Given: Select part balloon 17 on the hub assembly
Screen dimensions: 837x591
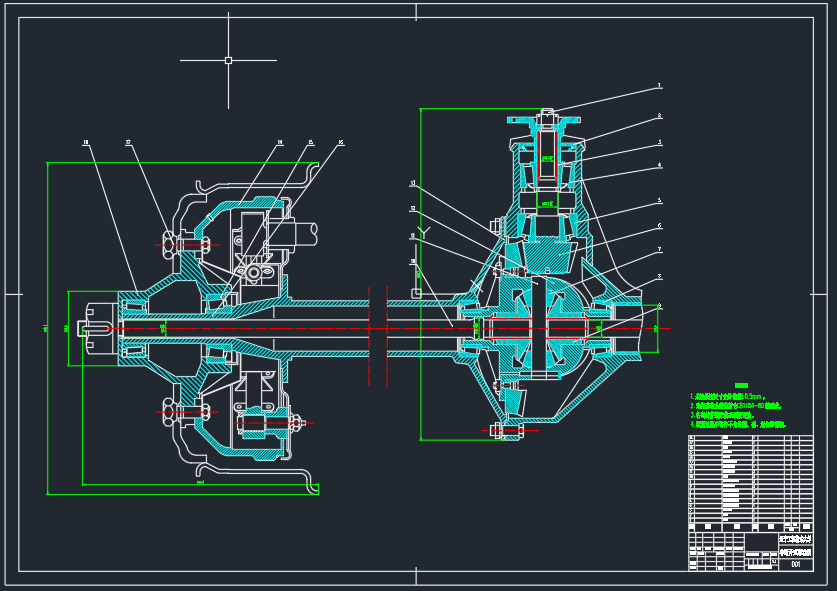Looking at the screenshot, I should 128,142.
